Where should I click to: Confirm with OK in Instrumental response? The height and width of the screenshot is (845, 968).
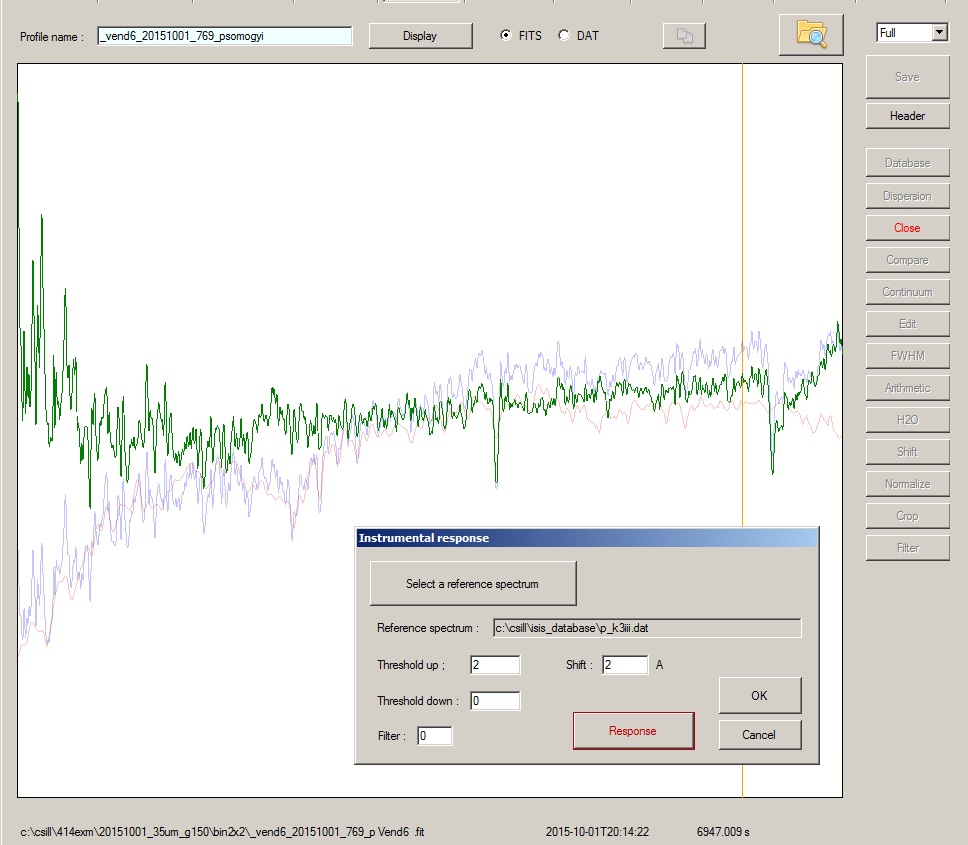click(760, 696)
